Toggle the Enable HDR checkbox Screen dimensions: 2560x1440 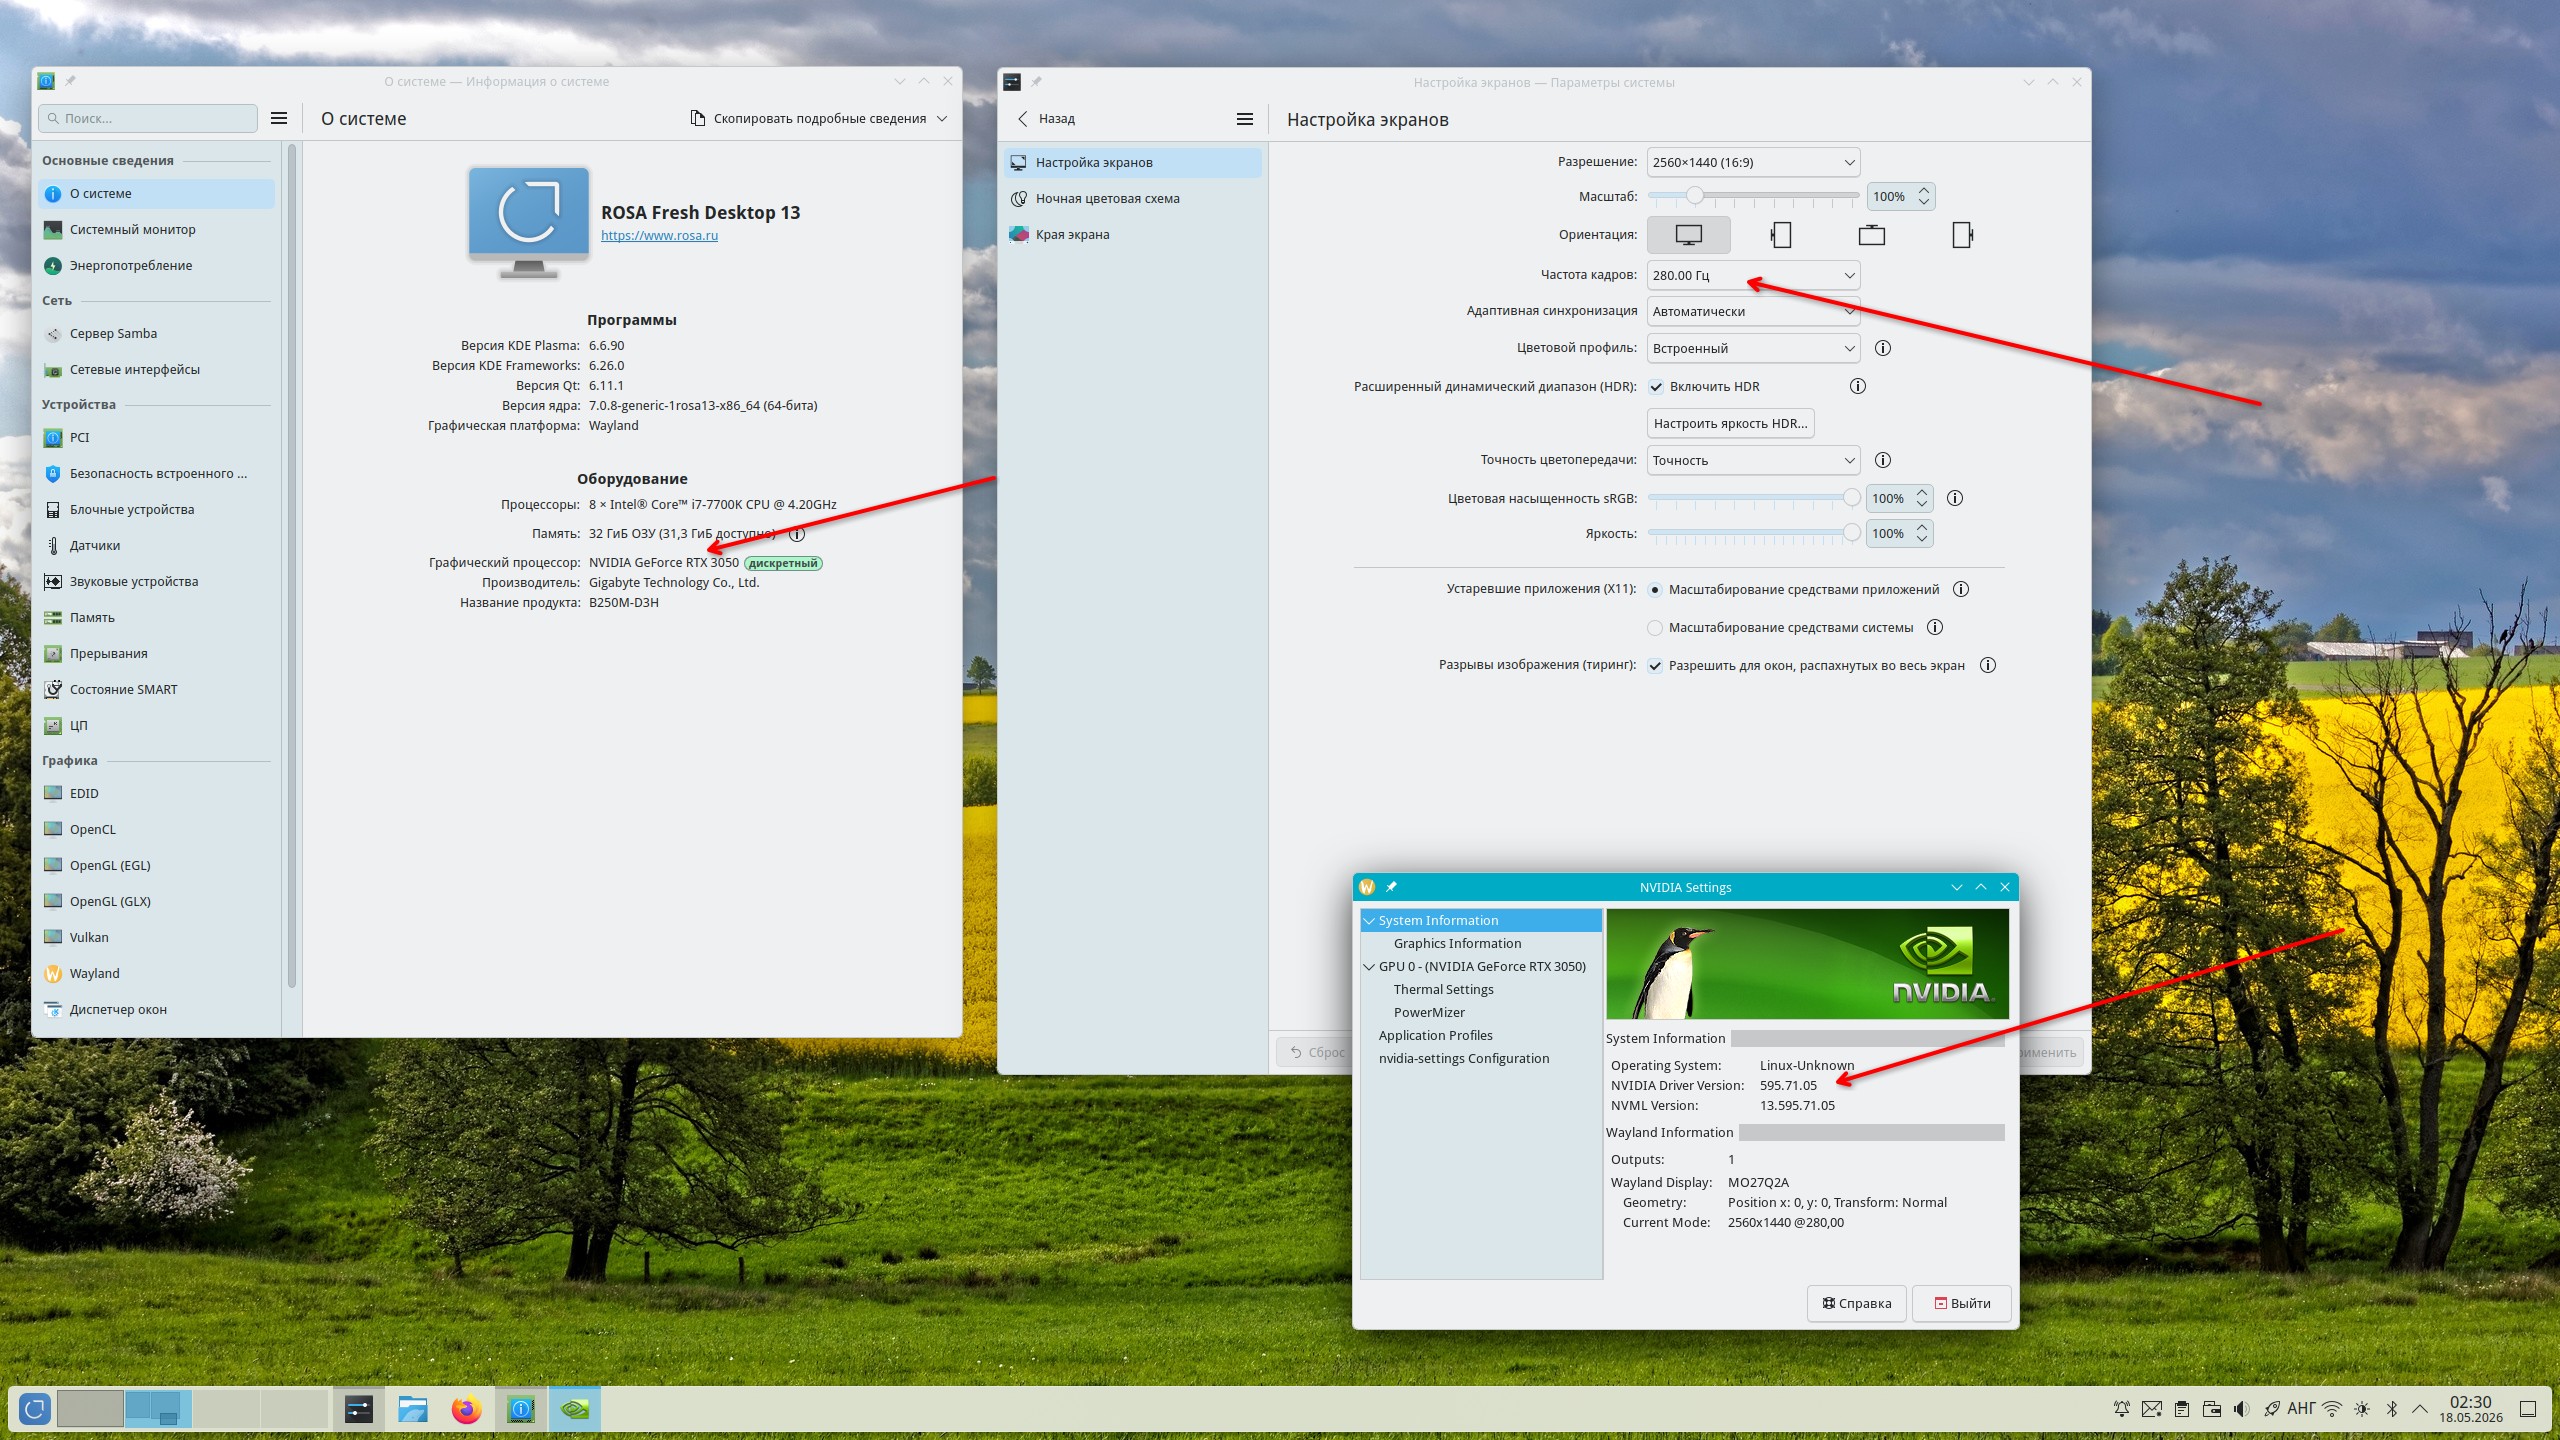click(x=1656, y=387)
